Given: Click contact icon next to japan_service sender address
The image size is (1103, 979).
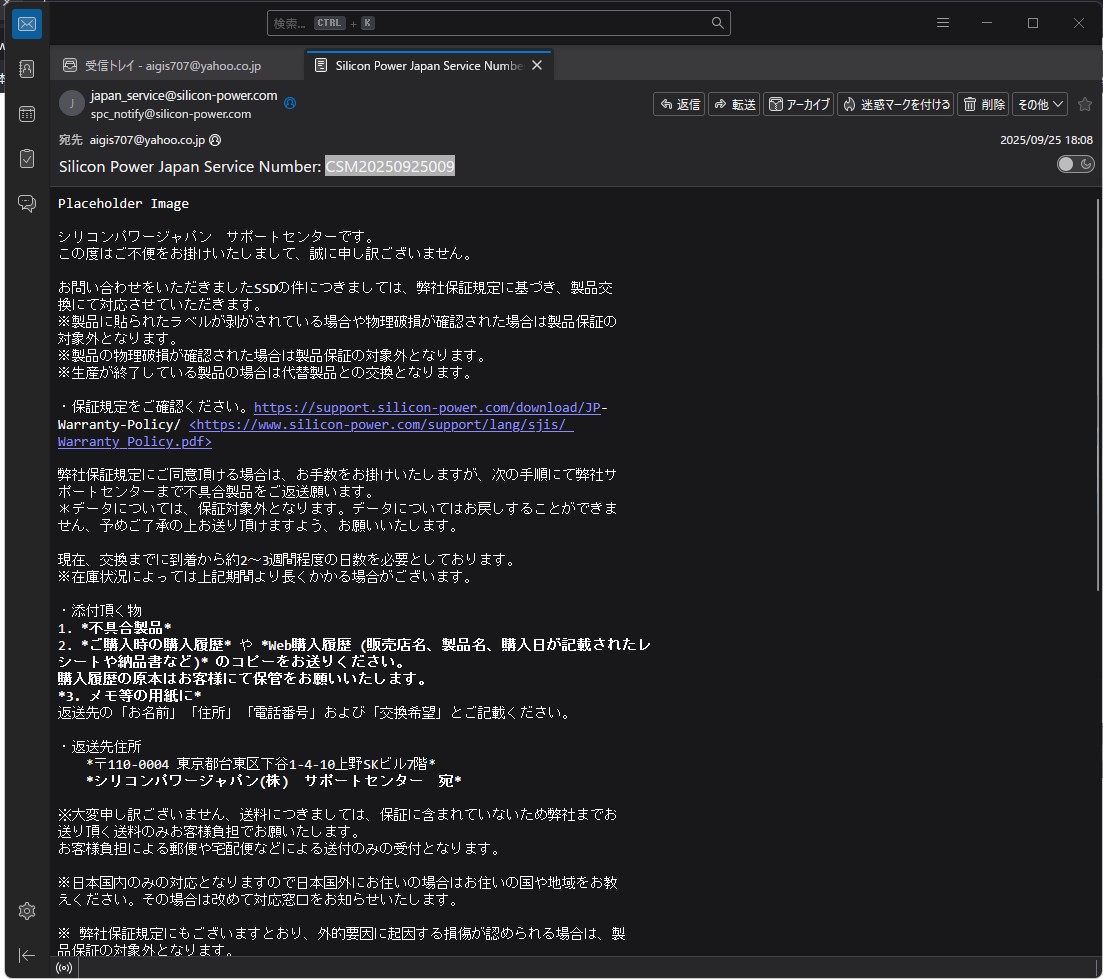Looking at the screenshot, I should pyautogui.click(x=290, y=102).
